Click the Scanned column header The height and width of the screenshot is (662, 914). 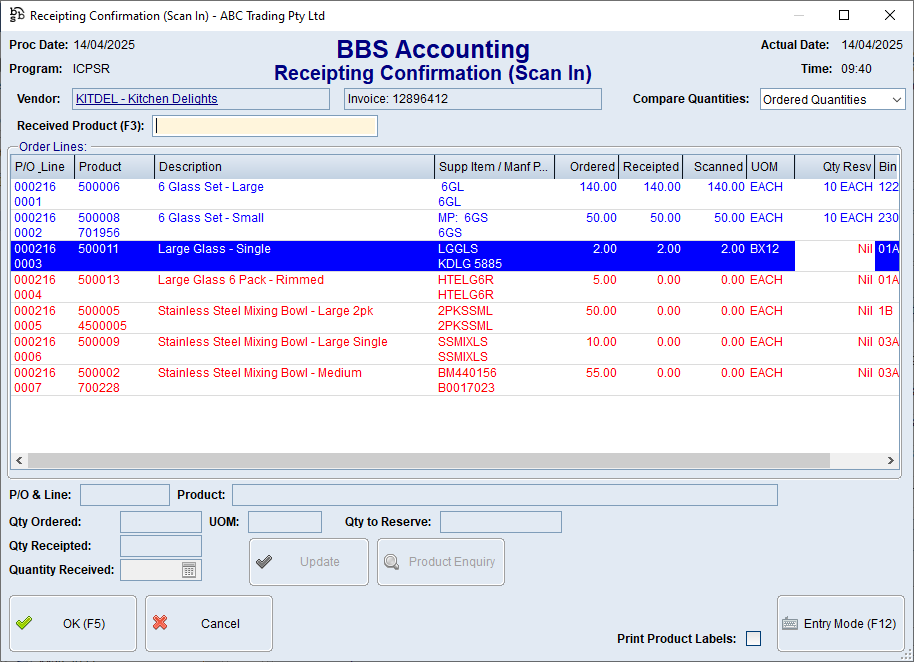point(716,167)
